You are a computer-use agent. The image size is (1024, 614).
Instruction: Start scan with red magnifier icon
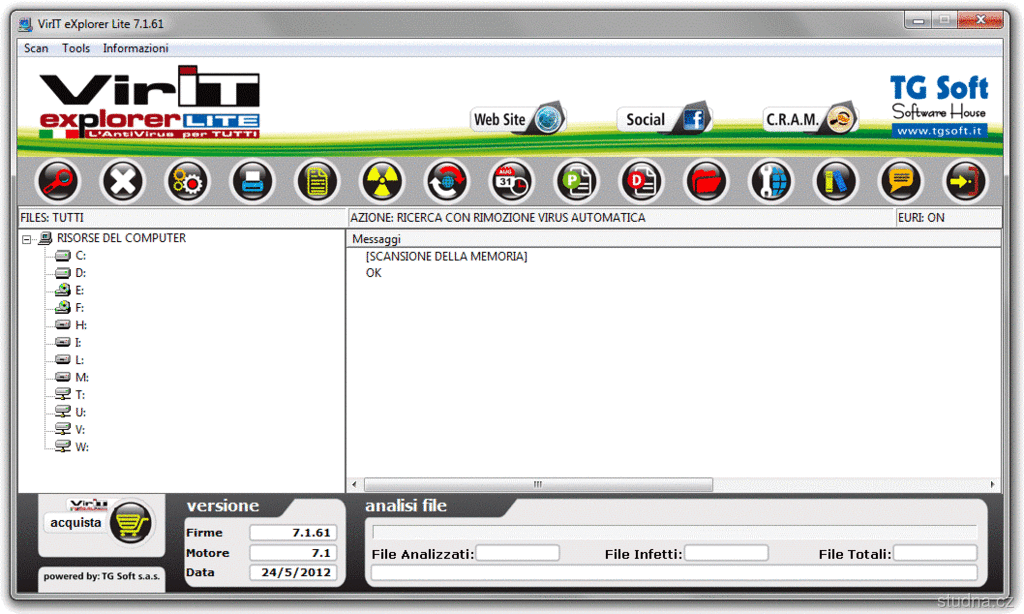coord(58,182)
